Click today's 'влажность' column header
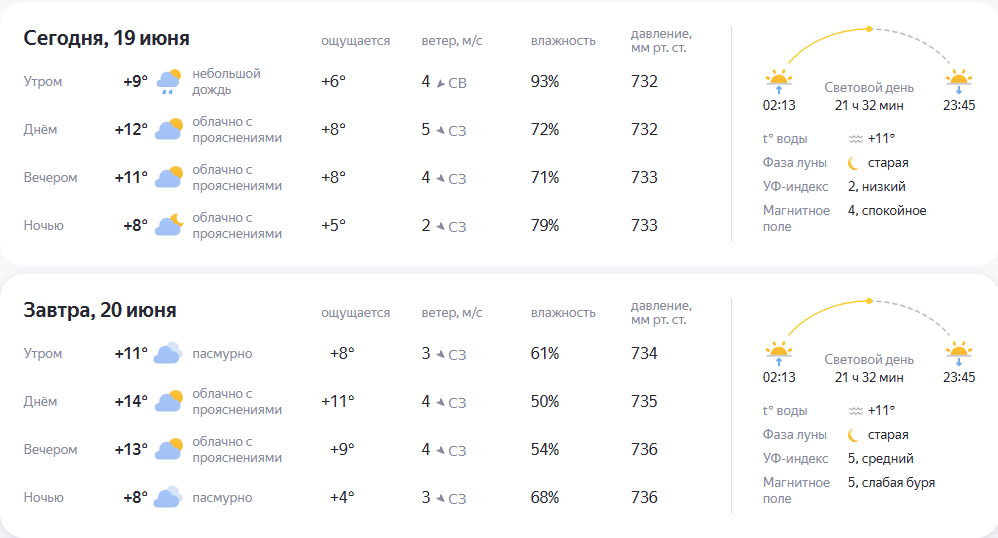This screenshot has width=998, height=538. [x=563, y=41]
